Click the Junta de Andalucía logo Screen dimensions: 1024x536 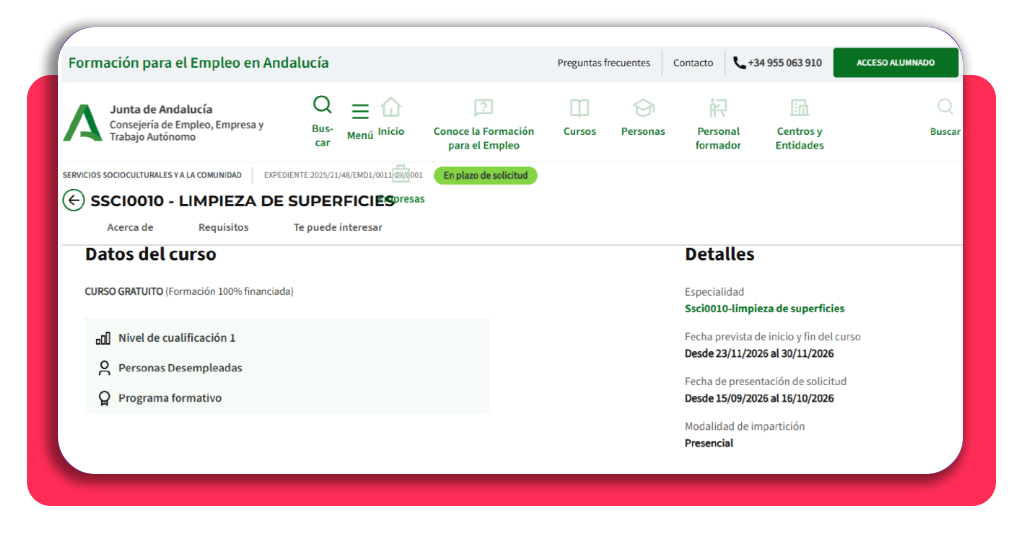click(83, 122)
